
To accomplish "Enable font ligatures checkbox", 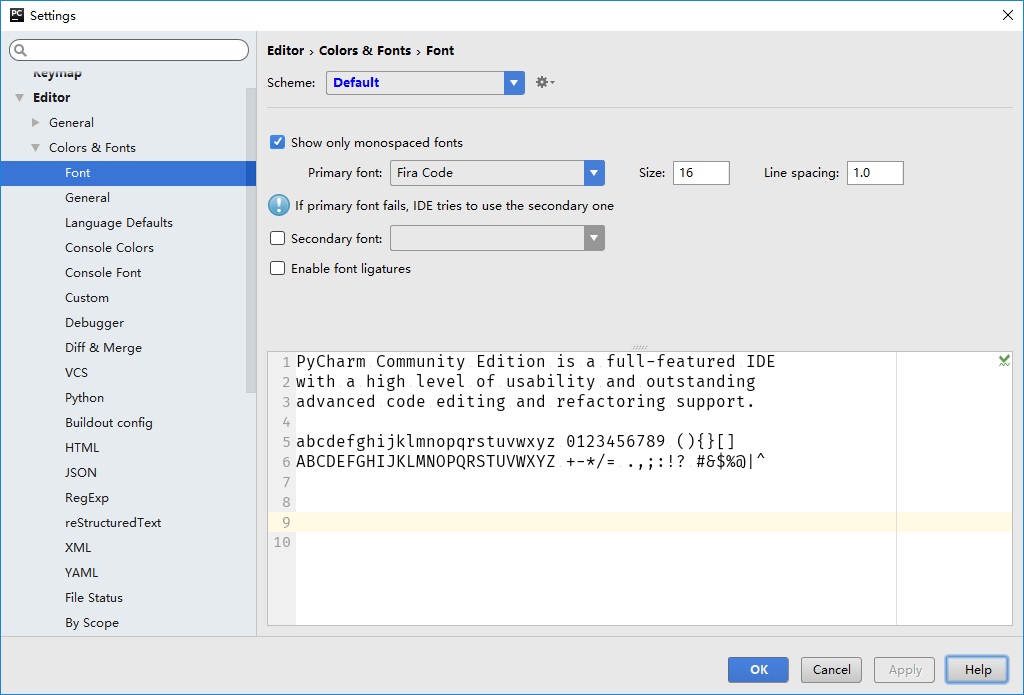I will (x=278, y=268).
